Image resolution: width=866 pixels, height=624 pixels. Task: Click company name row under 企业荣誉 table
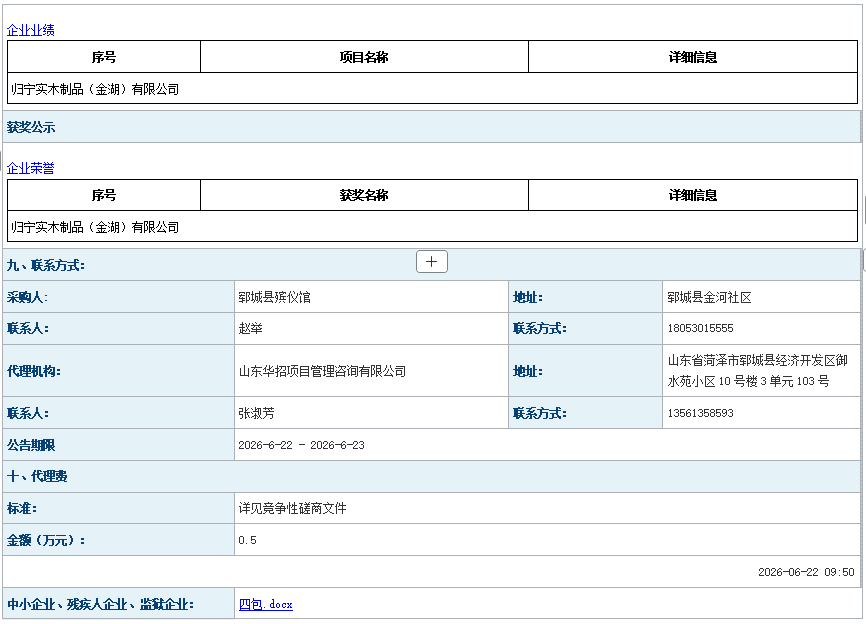tap(432, 226)
